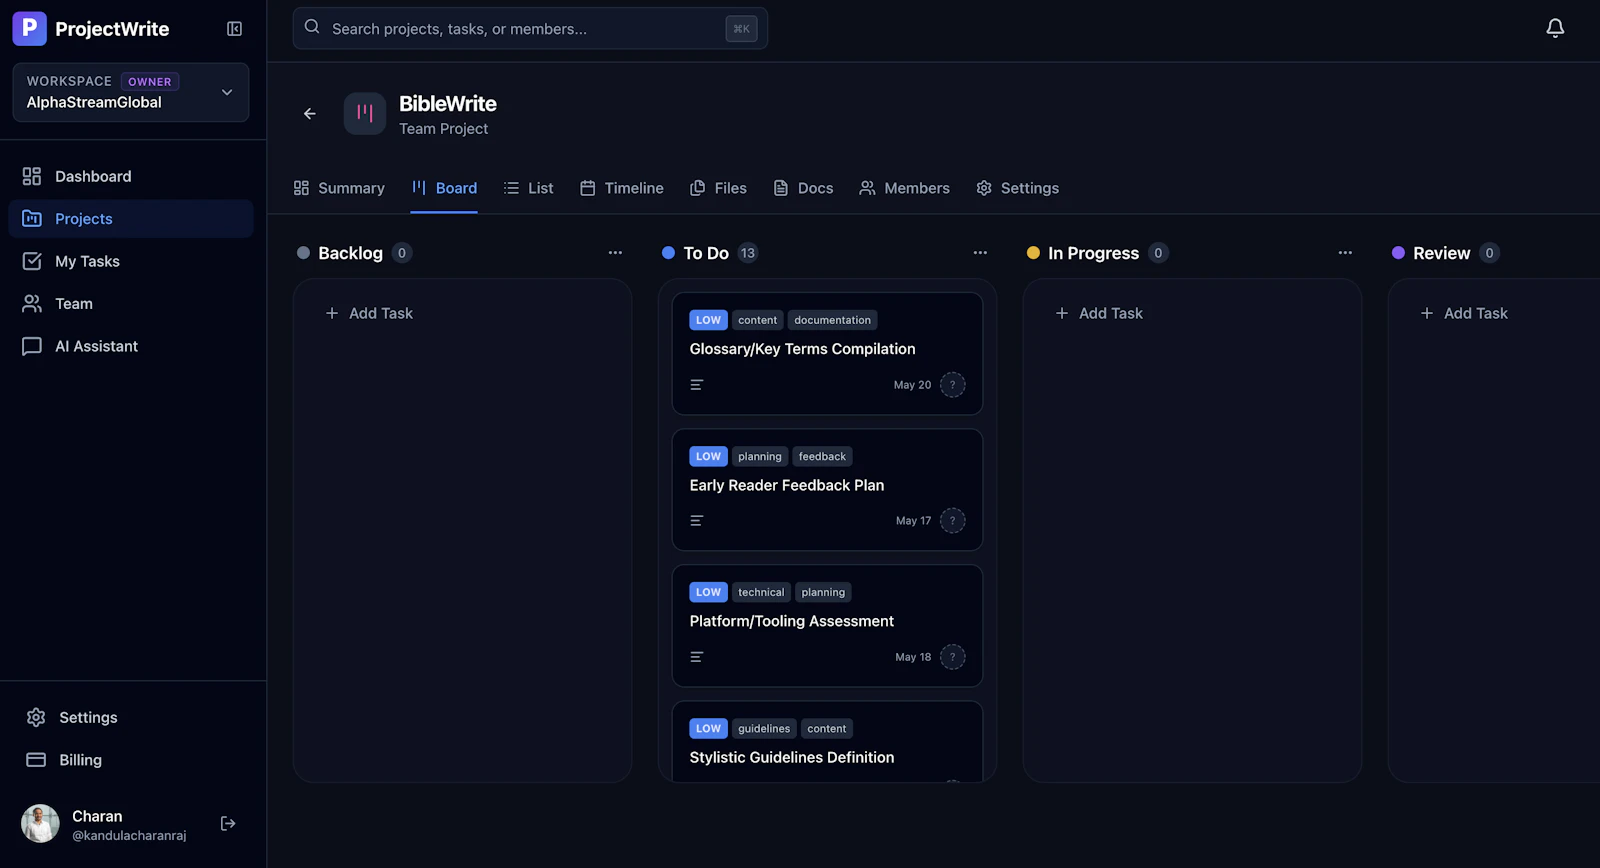Add Task in In Progress column

1099,313
